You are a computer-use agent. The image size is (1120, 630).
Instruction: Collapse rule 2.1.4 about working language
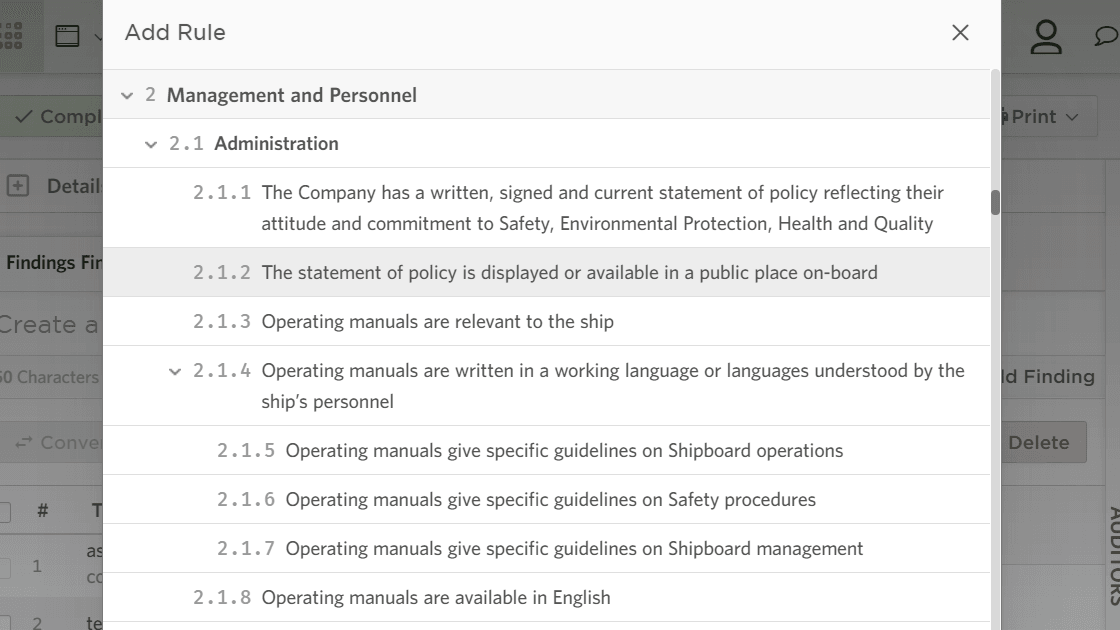coord(173,370)
